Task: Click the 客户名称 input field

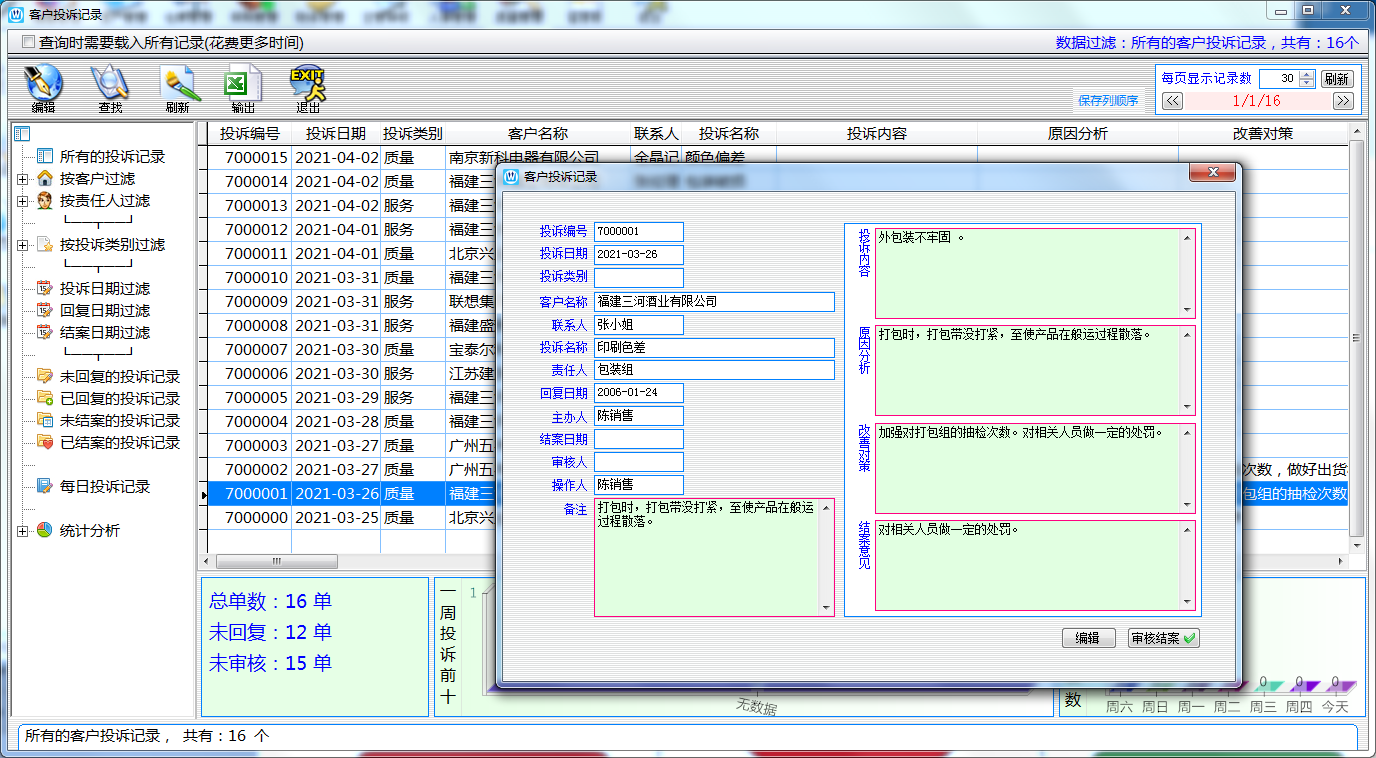Action: pos(714,301)
